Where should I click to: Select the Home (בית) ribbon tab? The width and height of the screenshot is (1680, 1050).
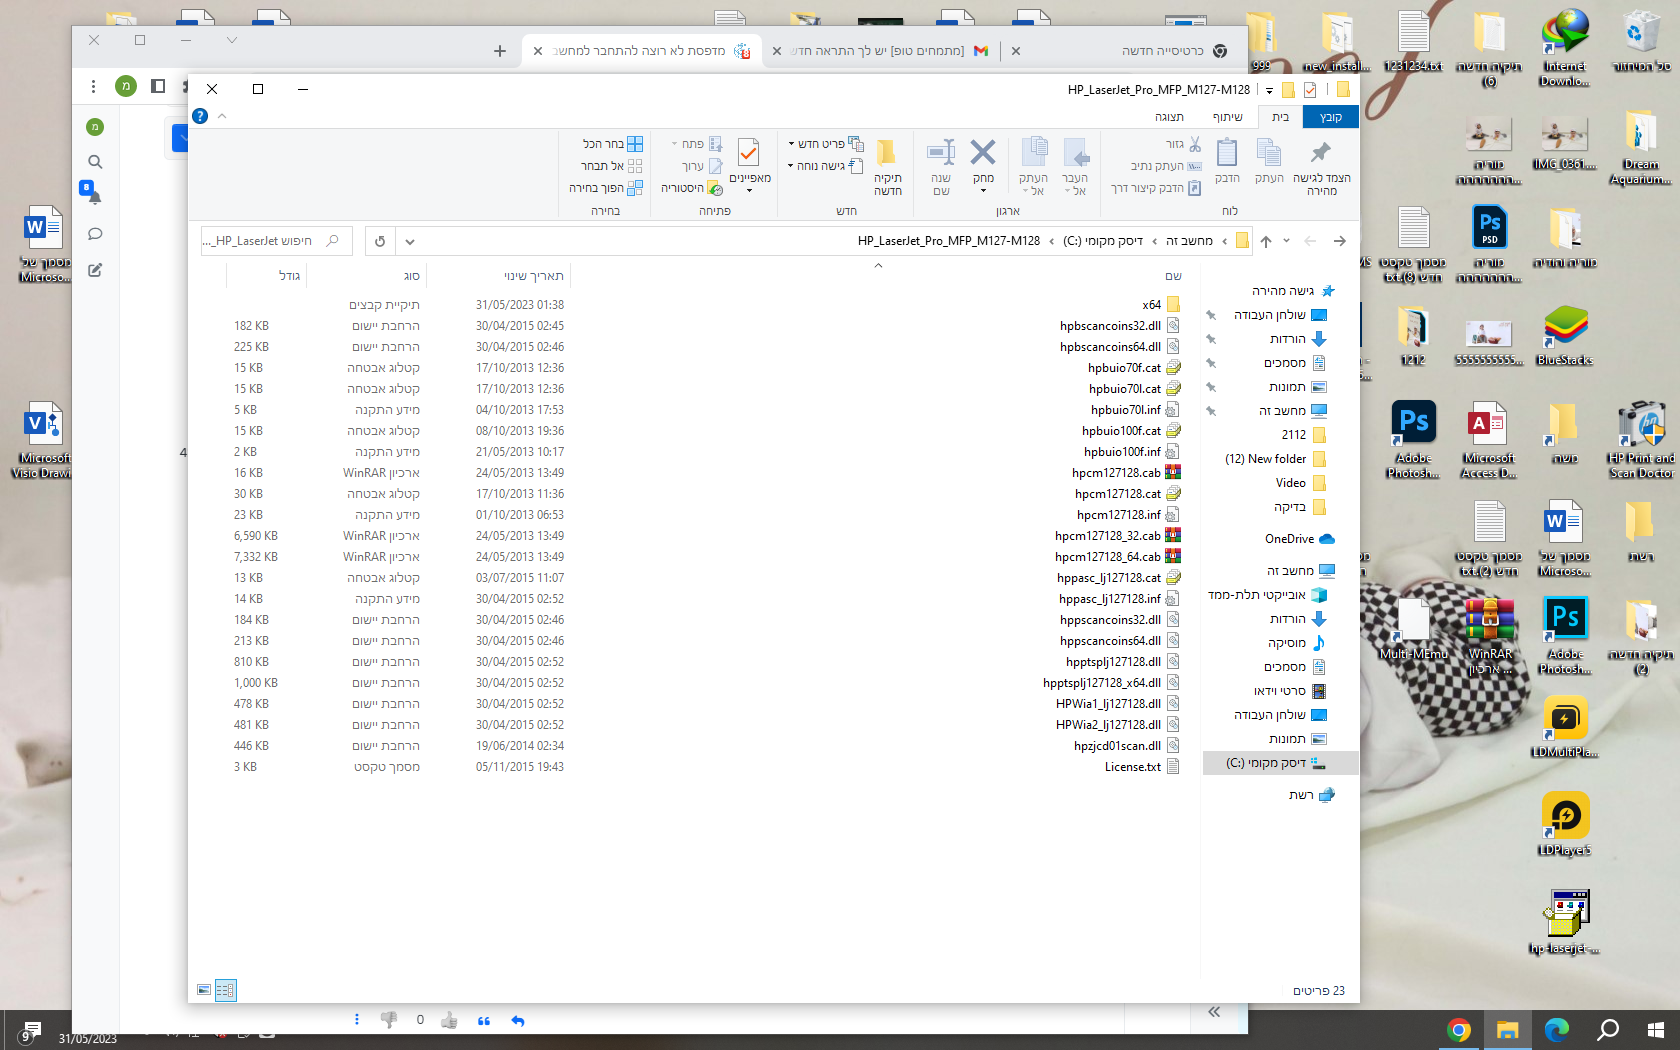[1280, 117]
